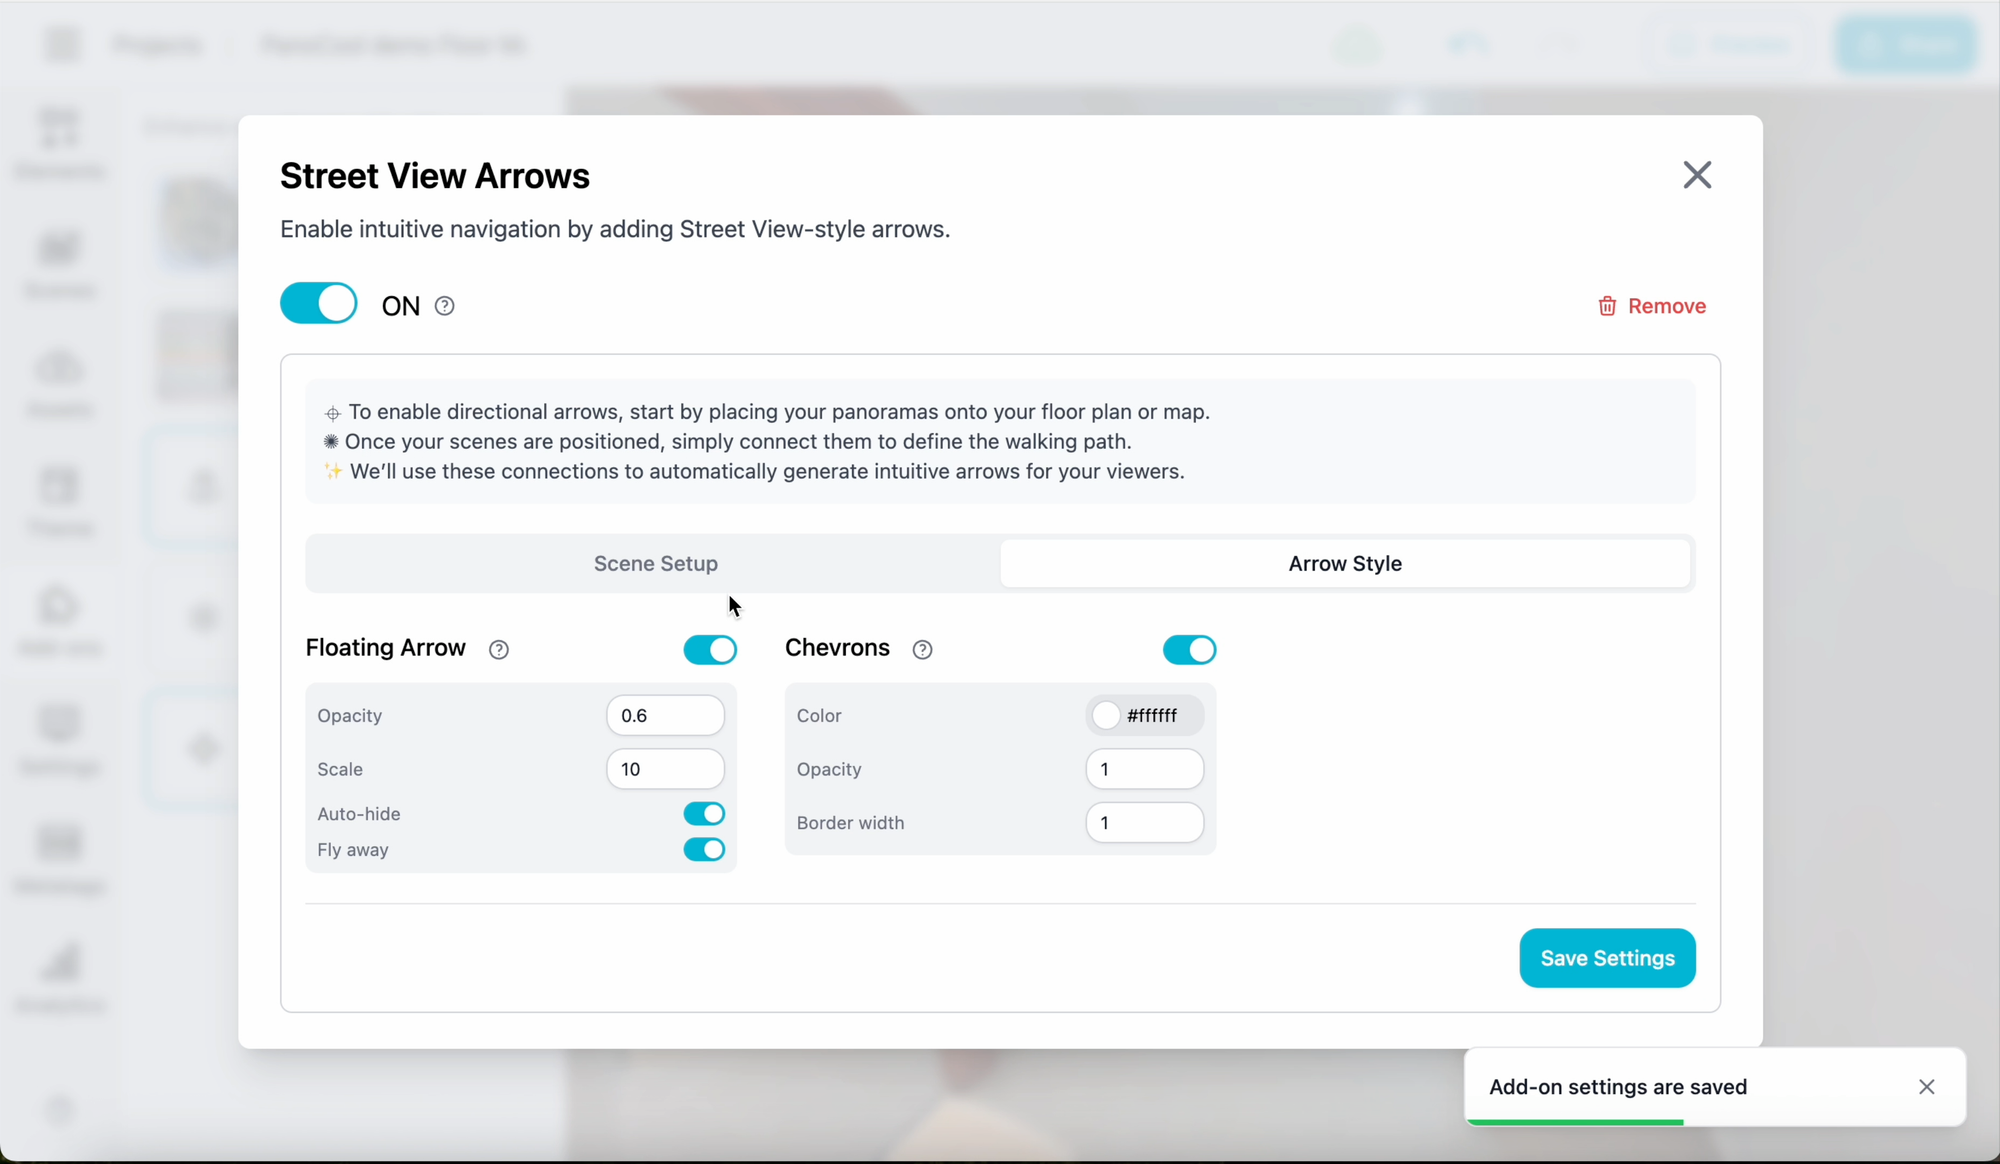2000x1164 pixels.
Task: Close the Street View Arrows dialog
Action: coord(1696,175)
